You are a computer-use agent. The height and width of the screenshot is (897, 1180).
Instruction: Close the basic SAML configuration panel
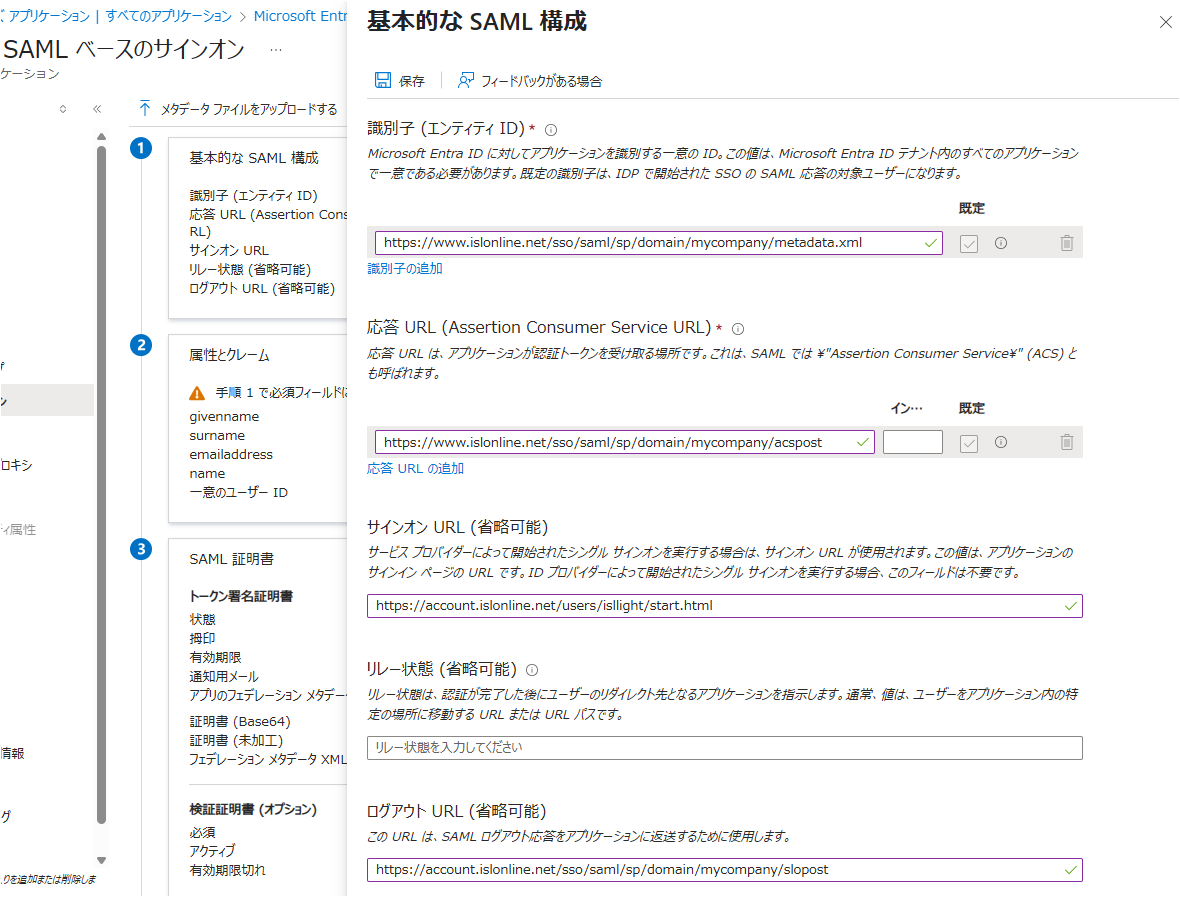(x=1165, y=23)
